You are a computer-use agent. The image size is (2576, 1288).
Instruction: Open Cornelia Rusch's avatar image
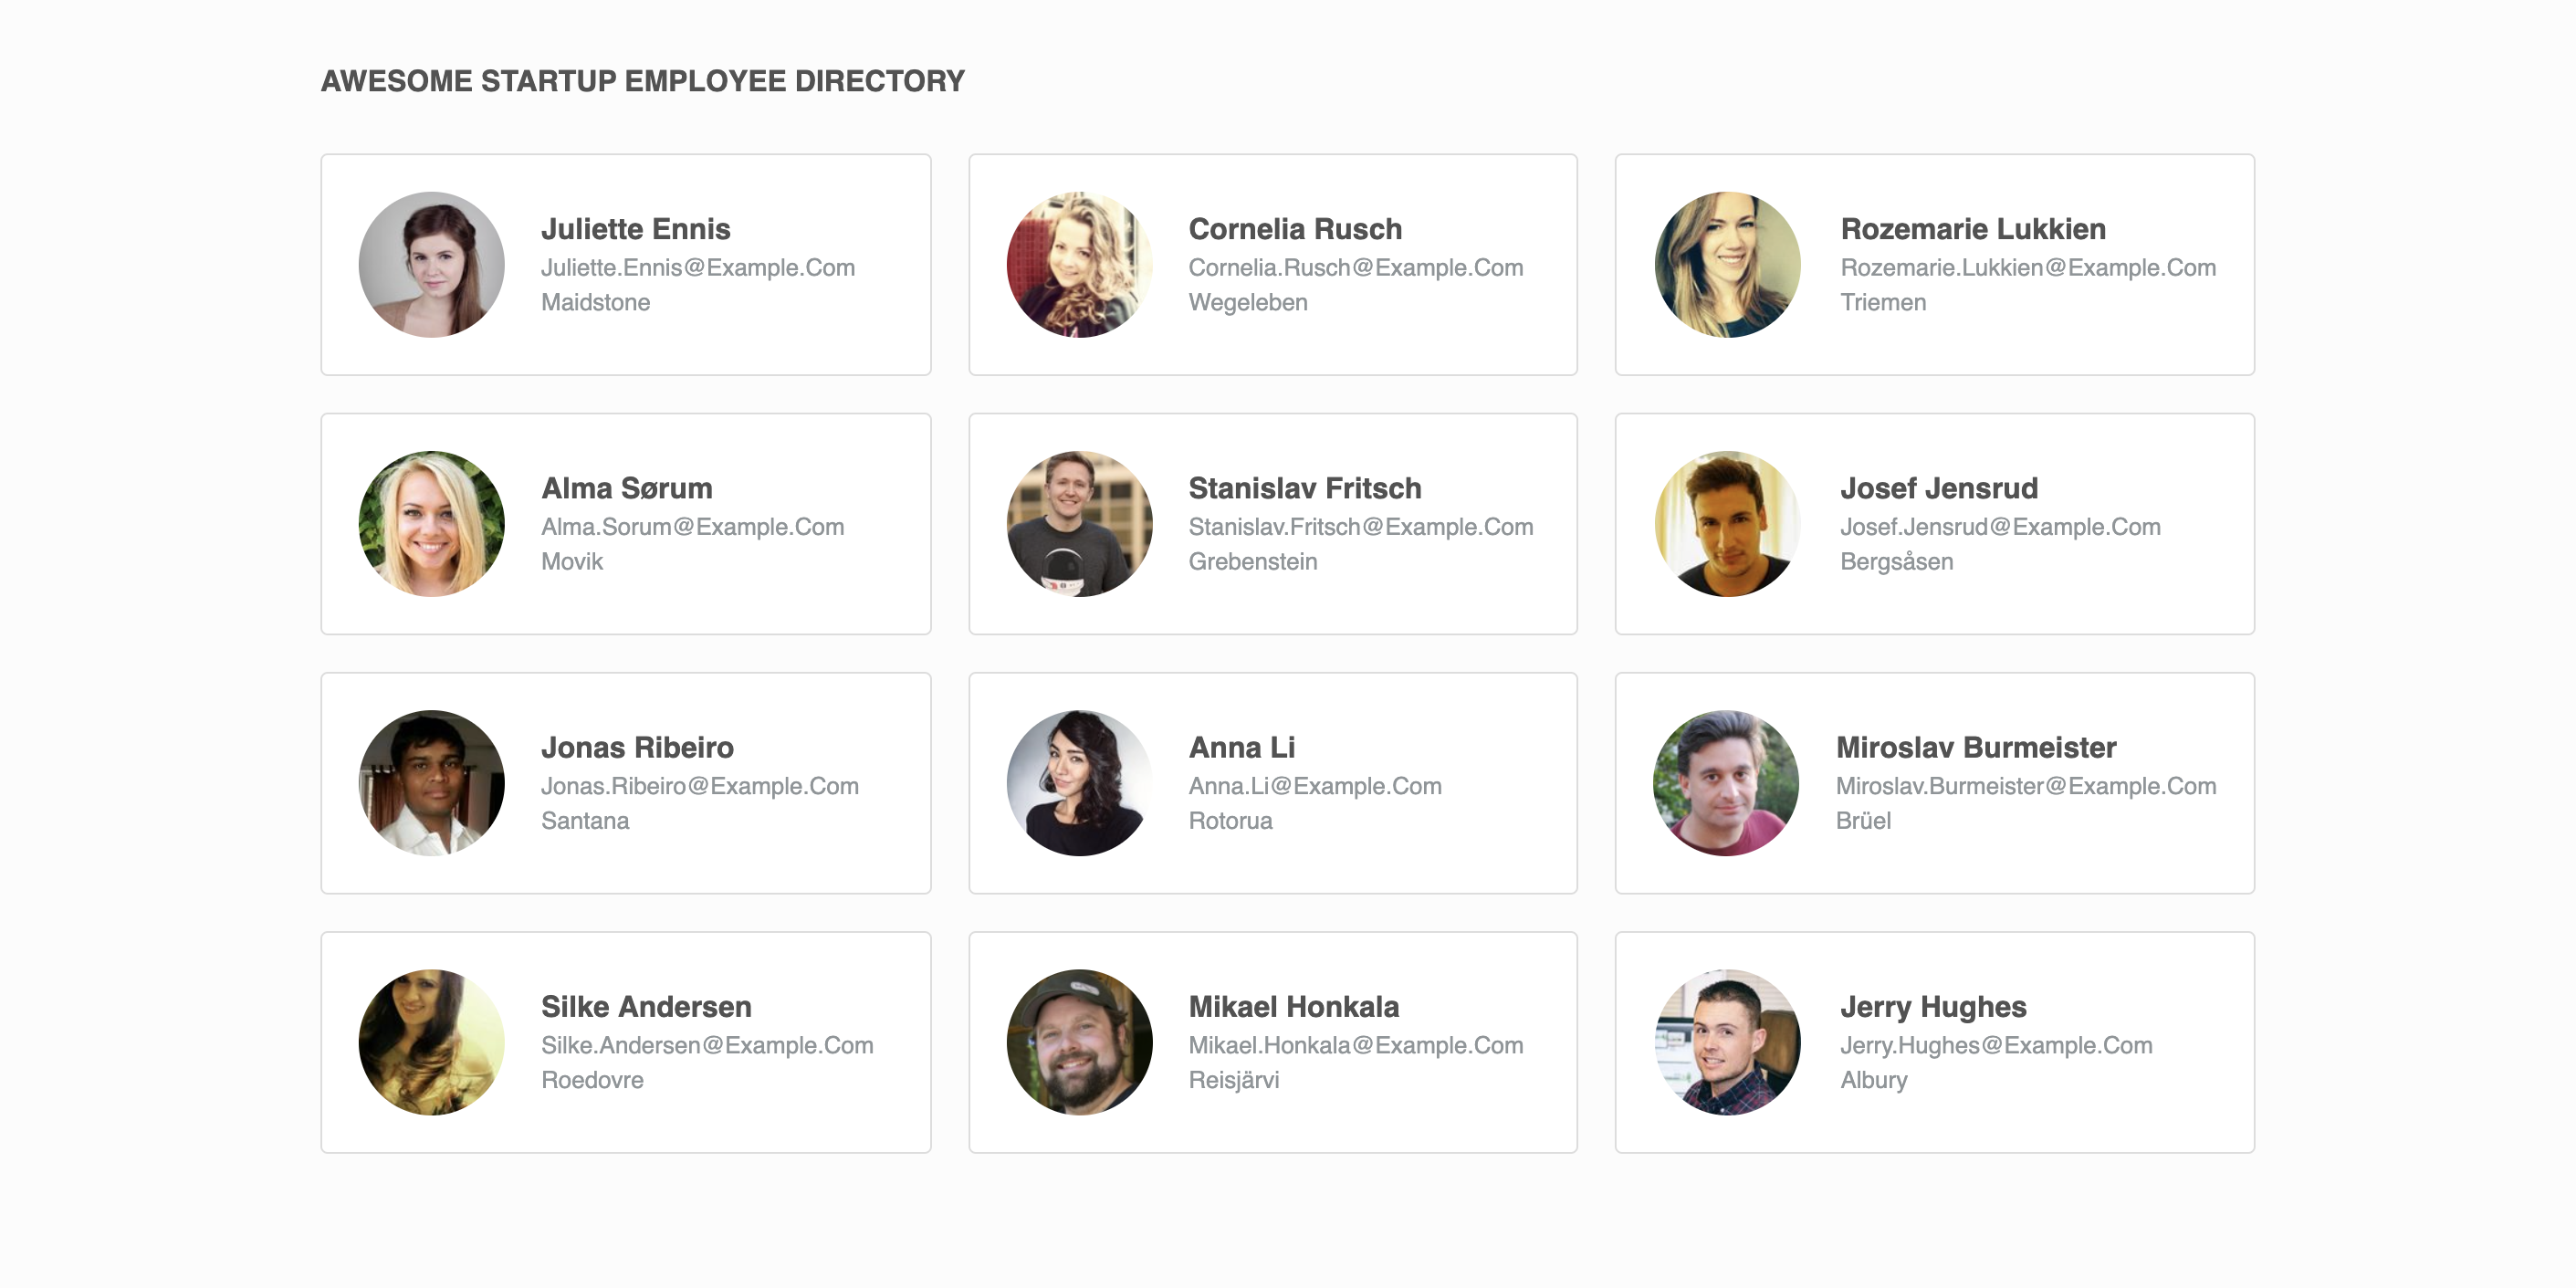pos(1079,265)
